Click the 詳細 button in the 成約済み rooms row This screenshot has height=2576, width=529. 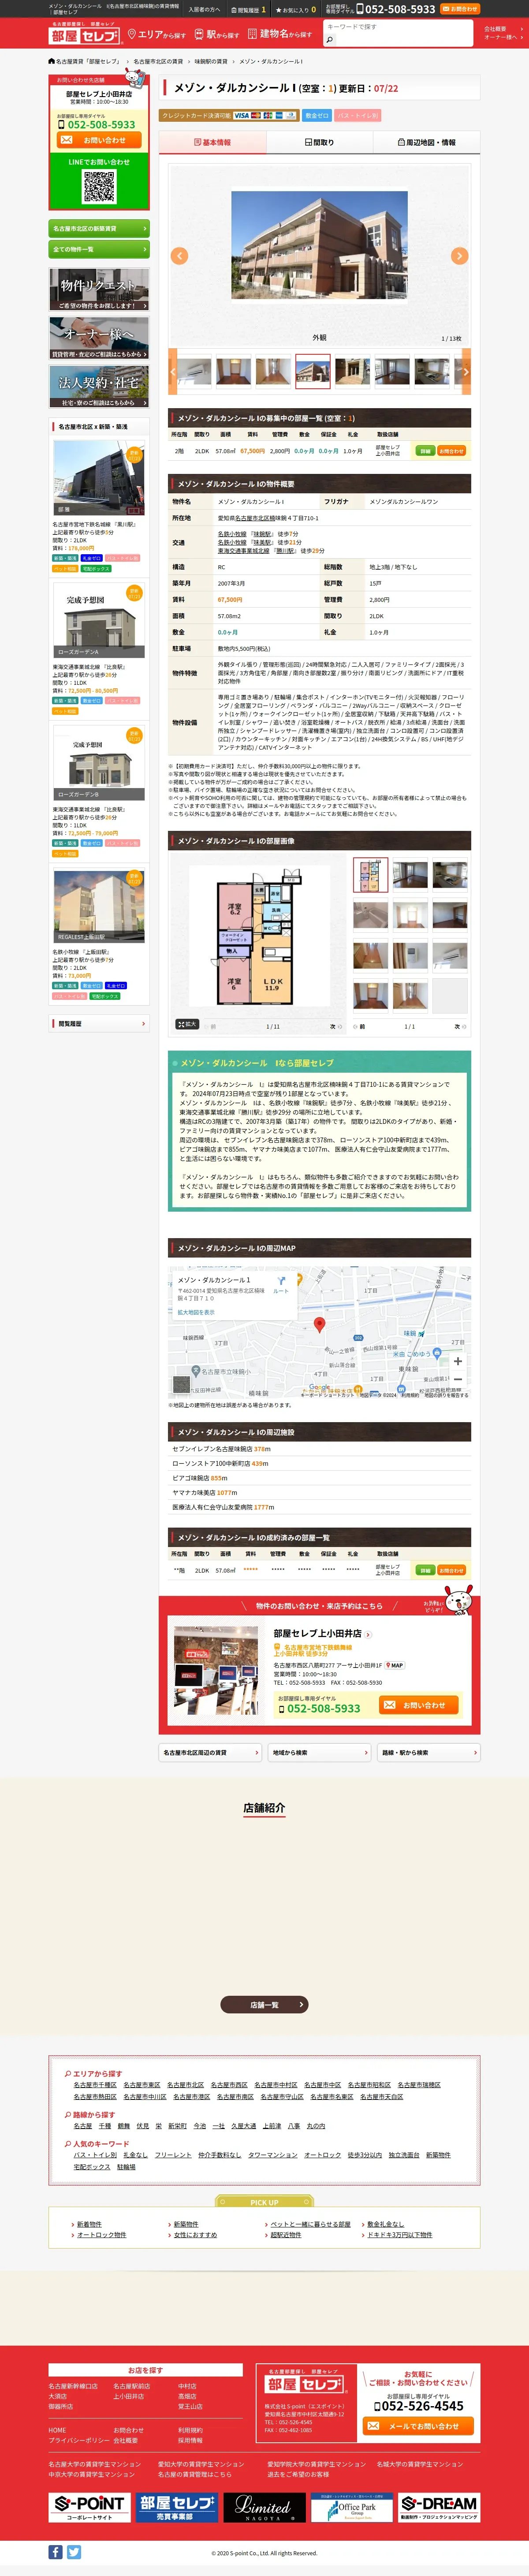point(425,1570)
